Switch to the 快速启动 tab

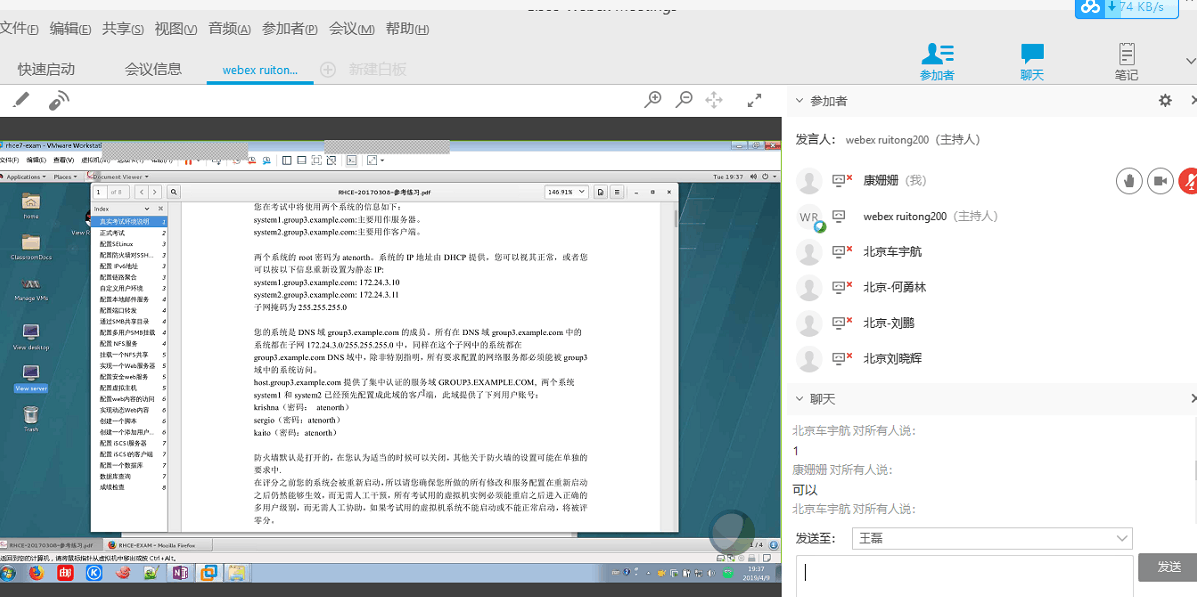[47, 69]
